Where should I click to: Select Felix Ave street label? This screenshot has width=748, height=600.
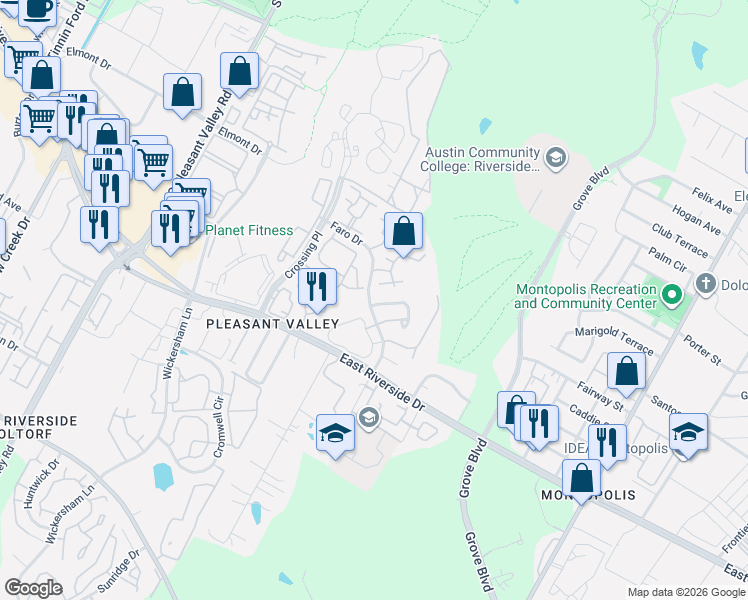pyautogui.click(x=712, y=200)
